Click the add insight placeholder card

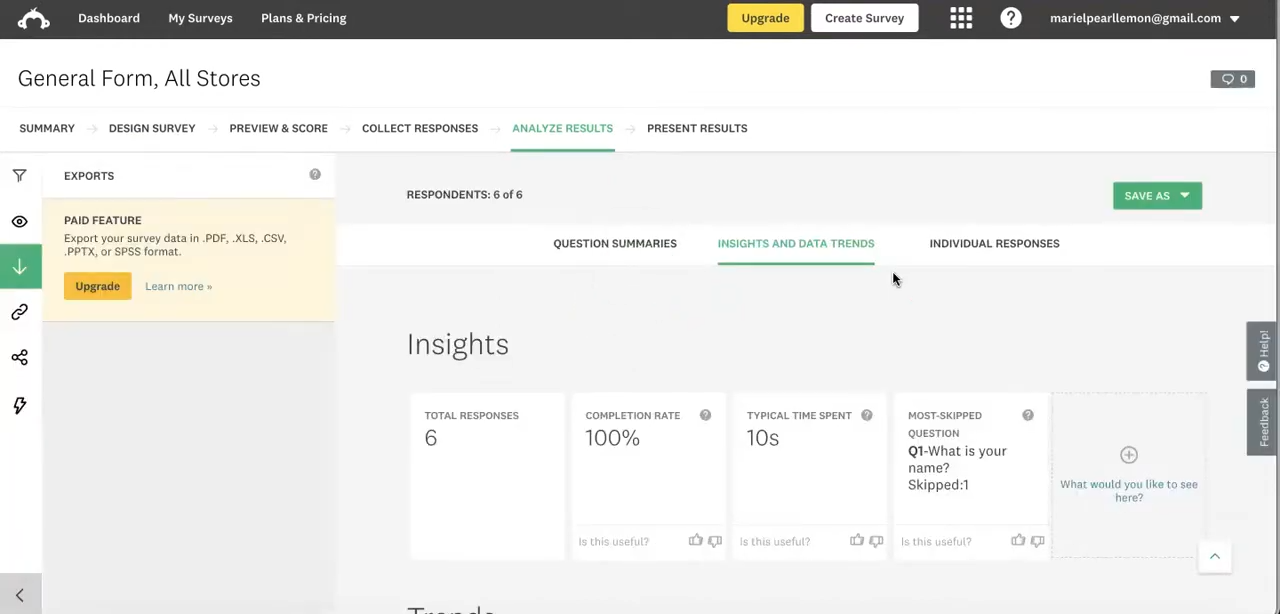tap(1128, 474)
